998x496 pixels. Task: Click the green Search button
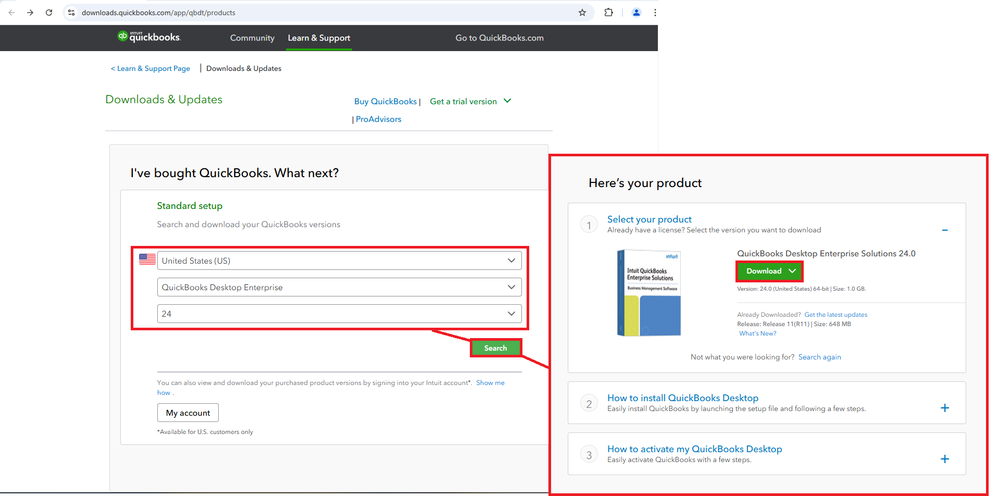496,348
